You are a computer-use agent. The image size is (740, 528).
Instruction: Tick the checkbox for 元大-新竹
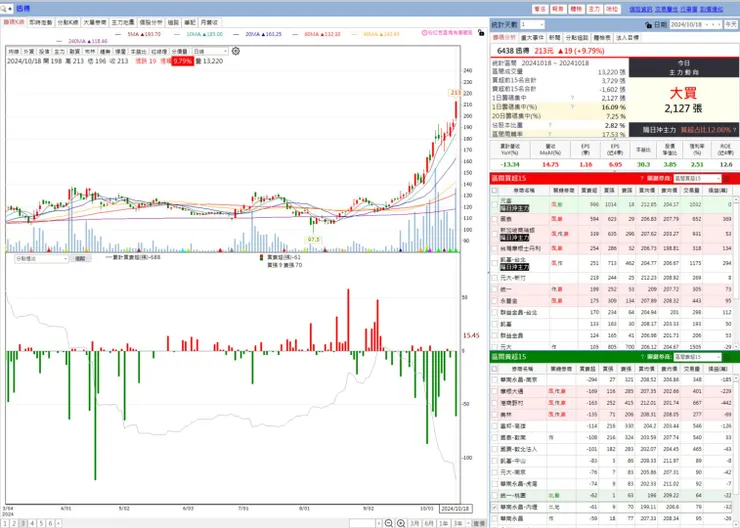pyautogui.click(x=495, y=278)
